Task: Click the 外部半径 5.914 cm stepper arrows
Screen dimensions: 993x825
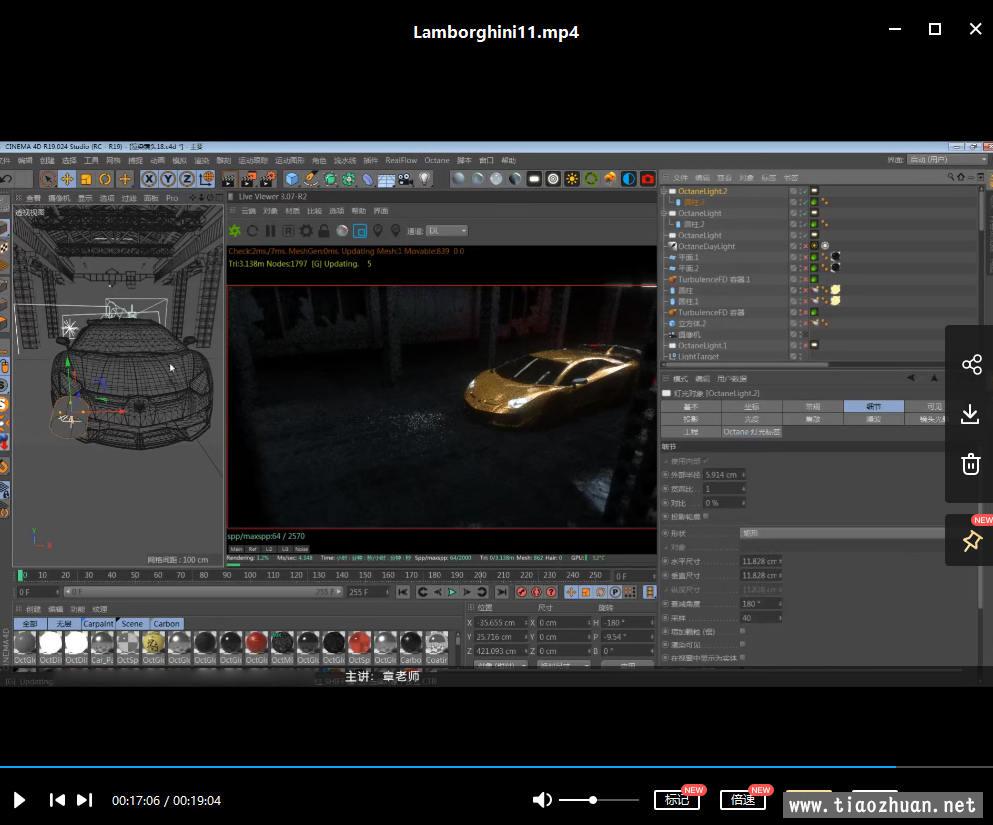Action: (743, 475)
